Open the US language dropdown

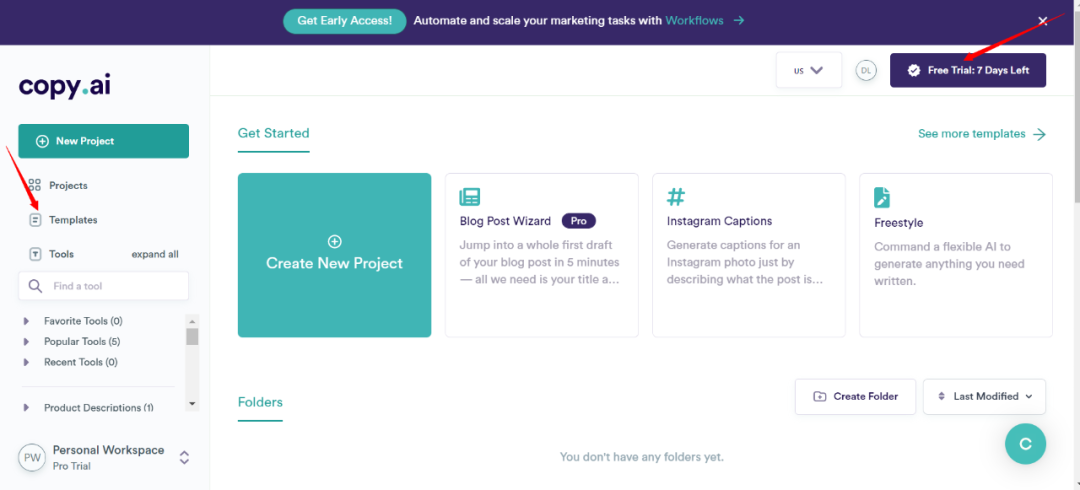pos(808,70)
